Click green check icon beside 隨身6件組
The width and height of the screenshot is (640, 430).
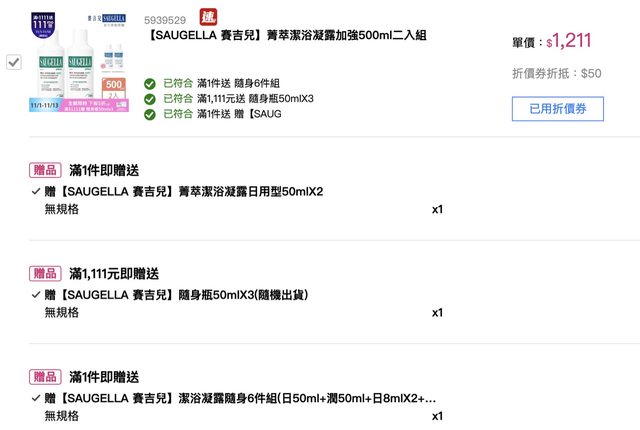[150, 84]
